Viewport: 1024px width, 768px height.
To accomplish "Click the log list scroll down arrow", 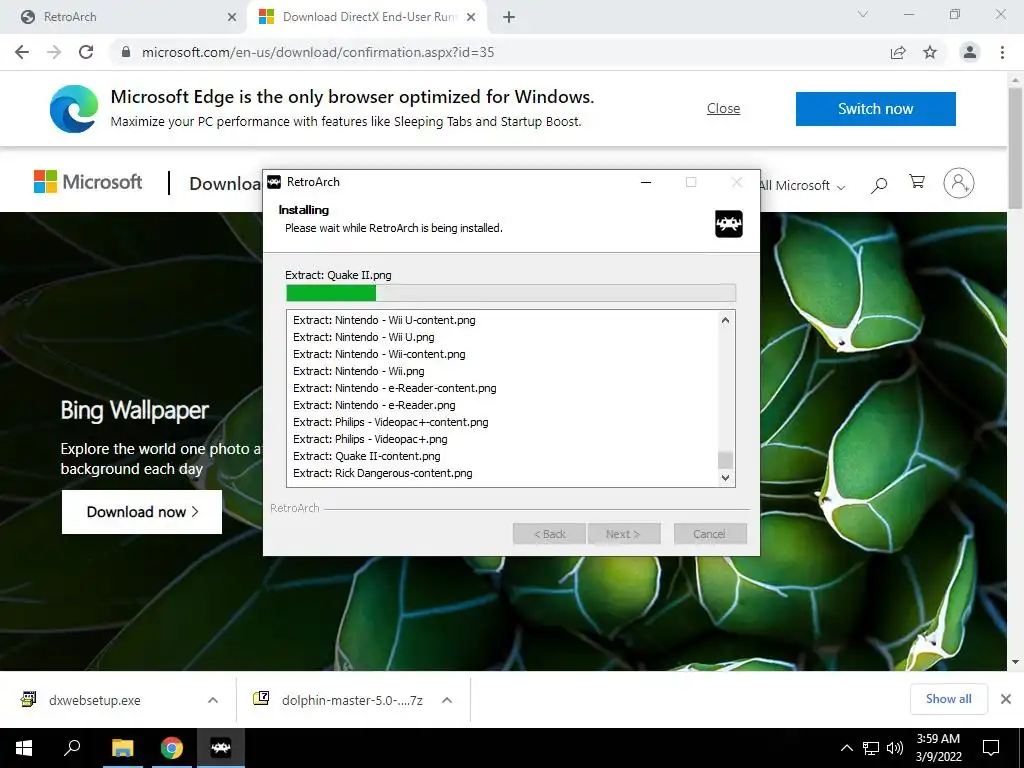I will click(725, 477).
